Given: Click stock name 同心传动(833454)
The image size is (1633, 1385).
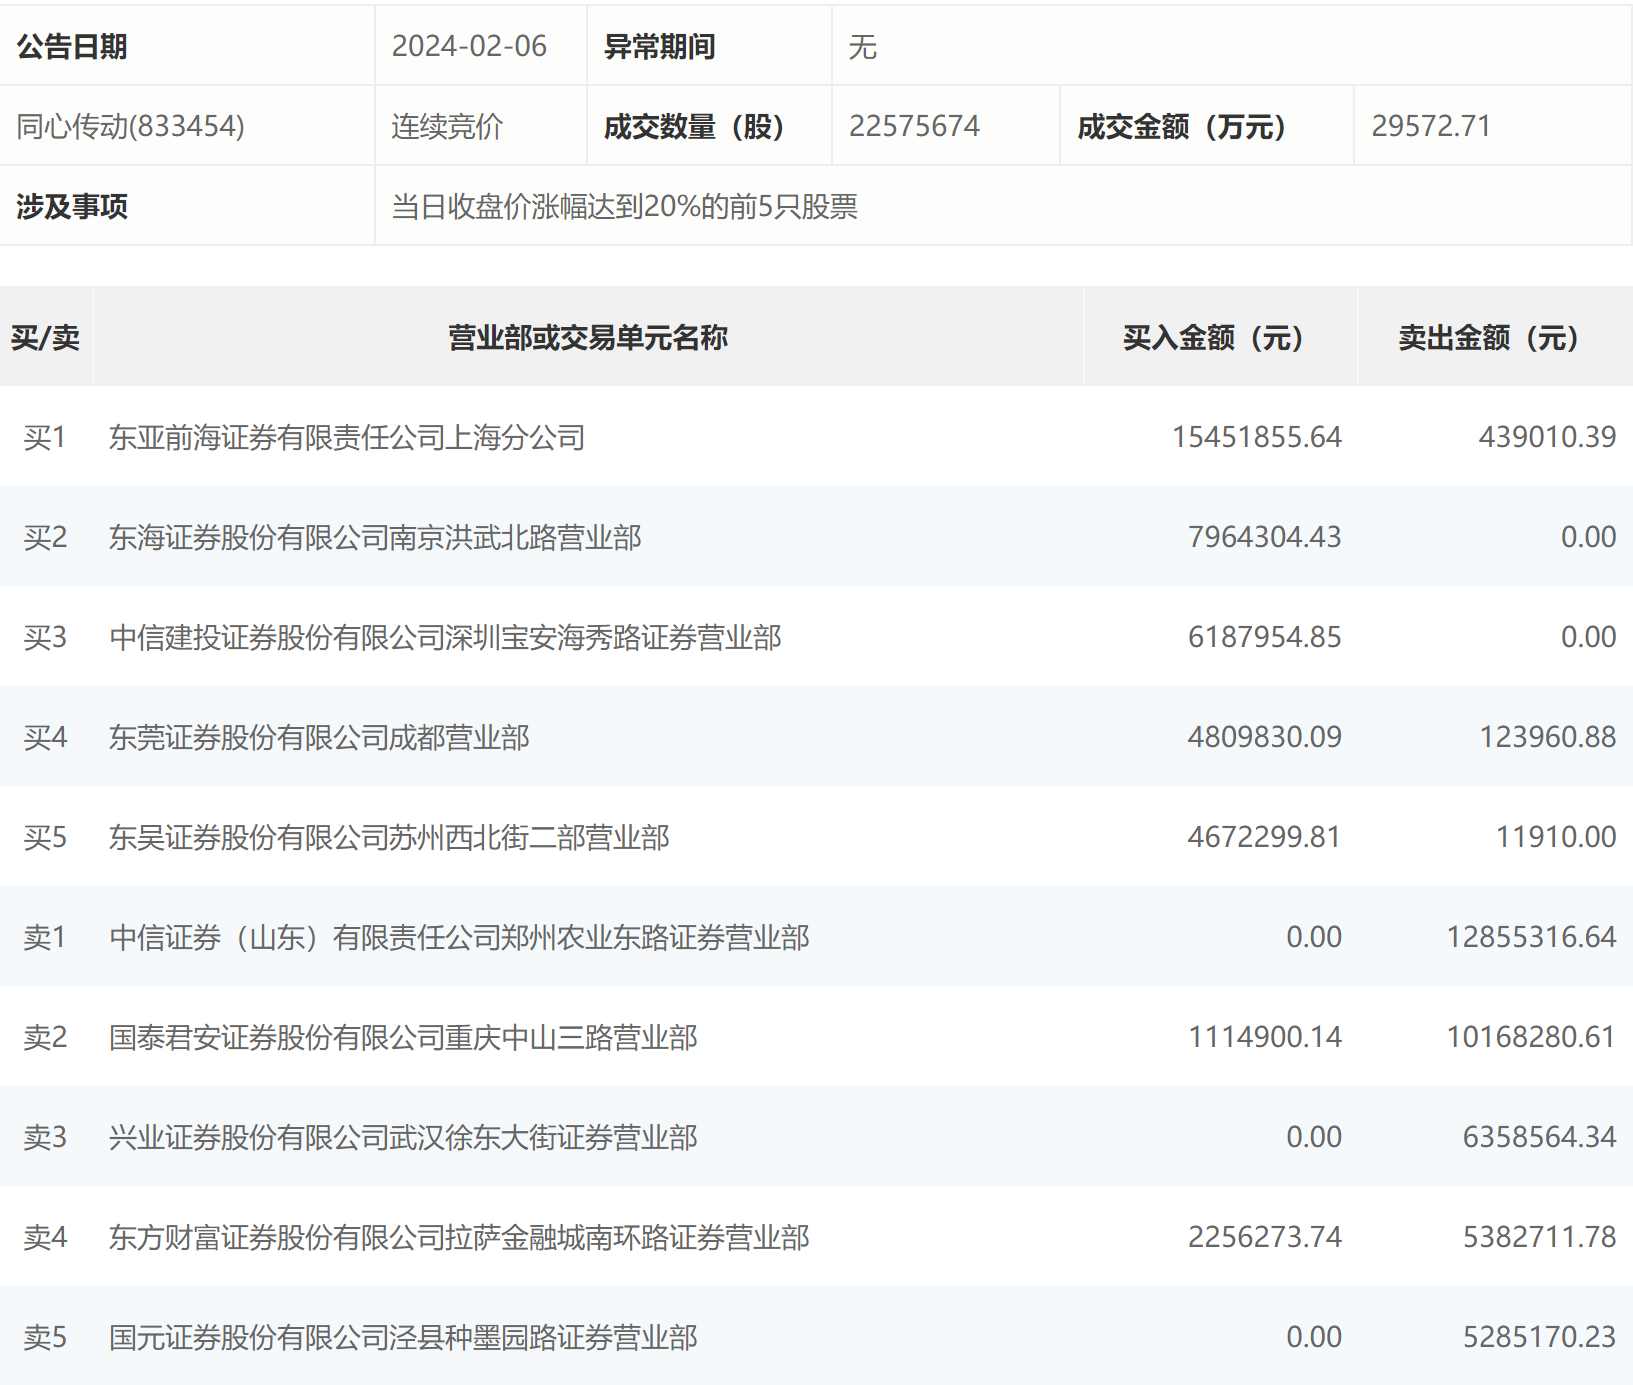Looking at the screenshot, I should pyautogui.click(x=130, y=126).
